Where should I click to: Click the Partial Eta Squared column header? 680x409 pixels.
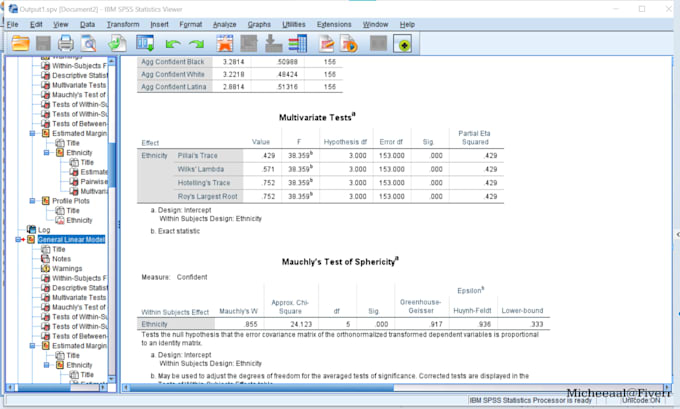(475, 137)
